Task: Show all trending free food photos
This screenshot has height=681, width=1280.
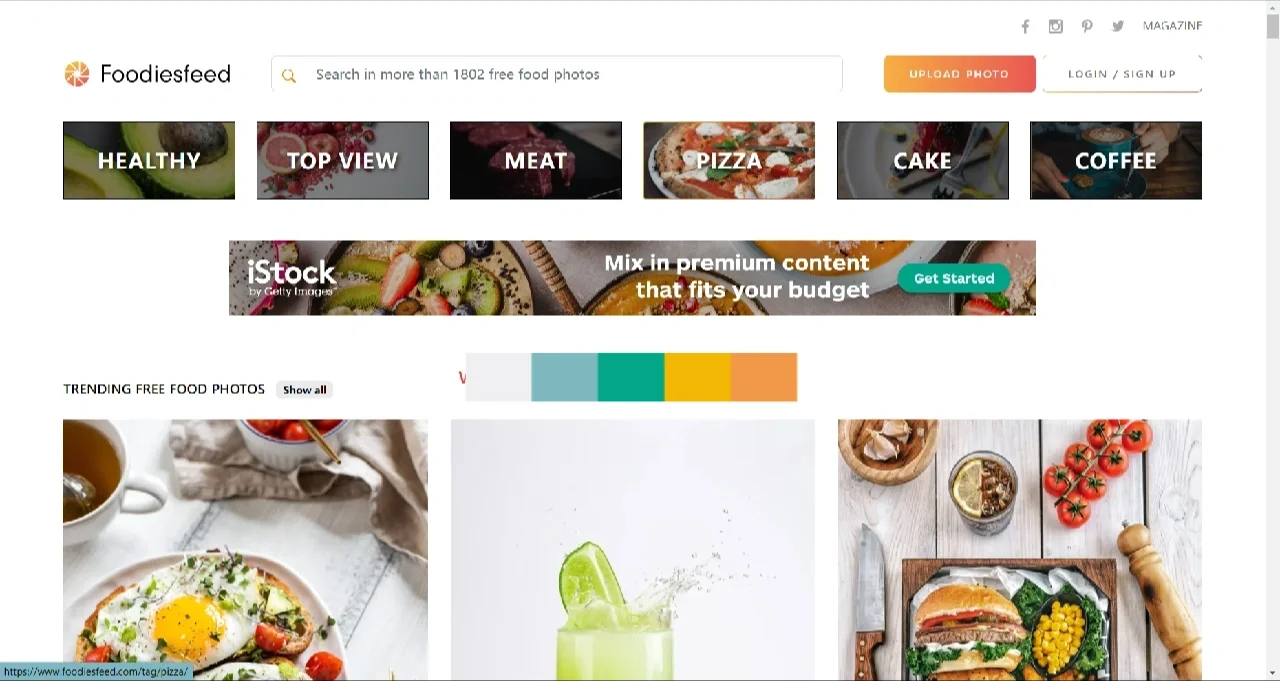Action: [x=304, y=390]
